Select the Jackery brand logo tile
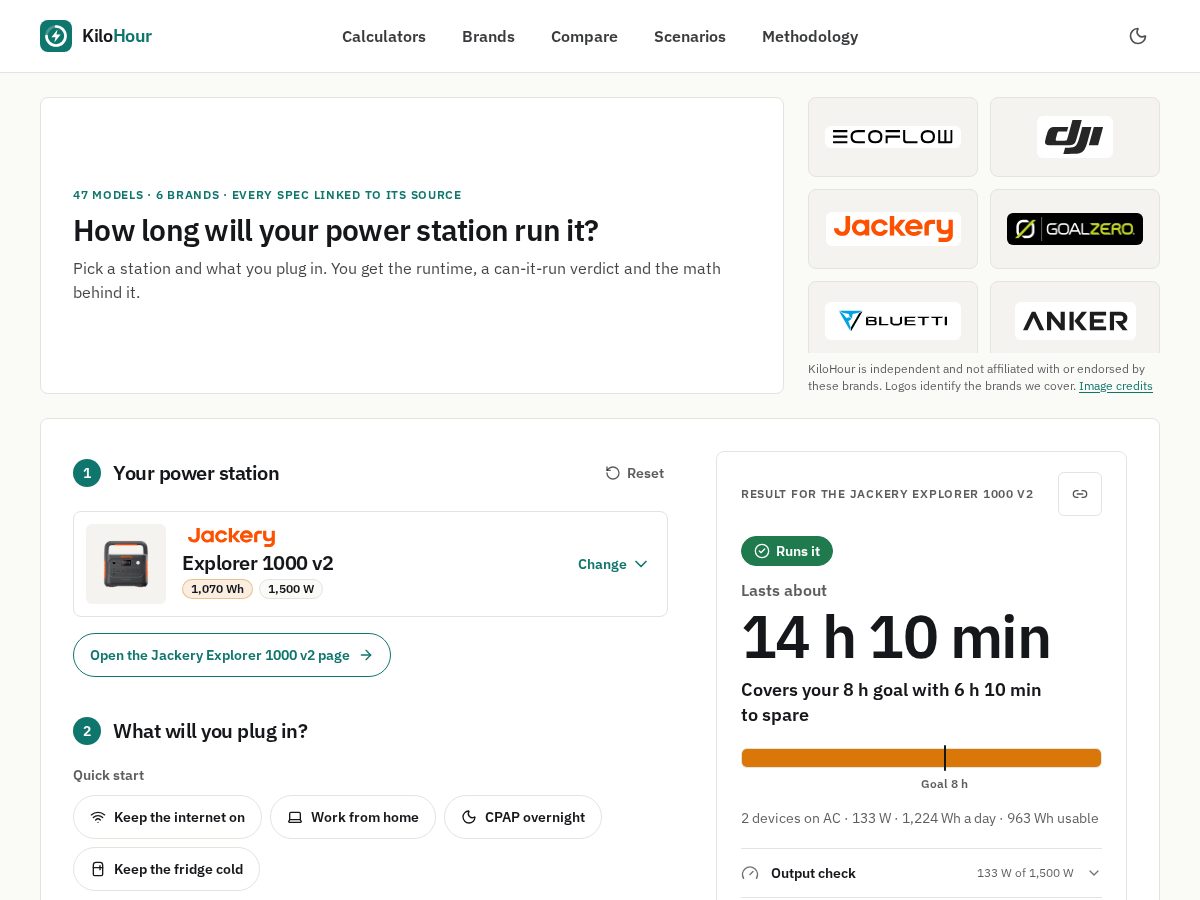Viewport: 1200px width, 900px height. pyautogui.click(x=893, y=229)
